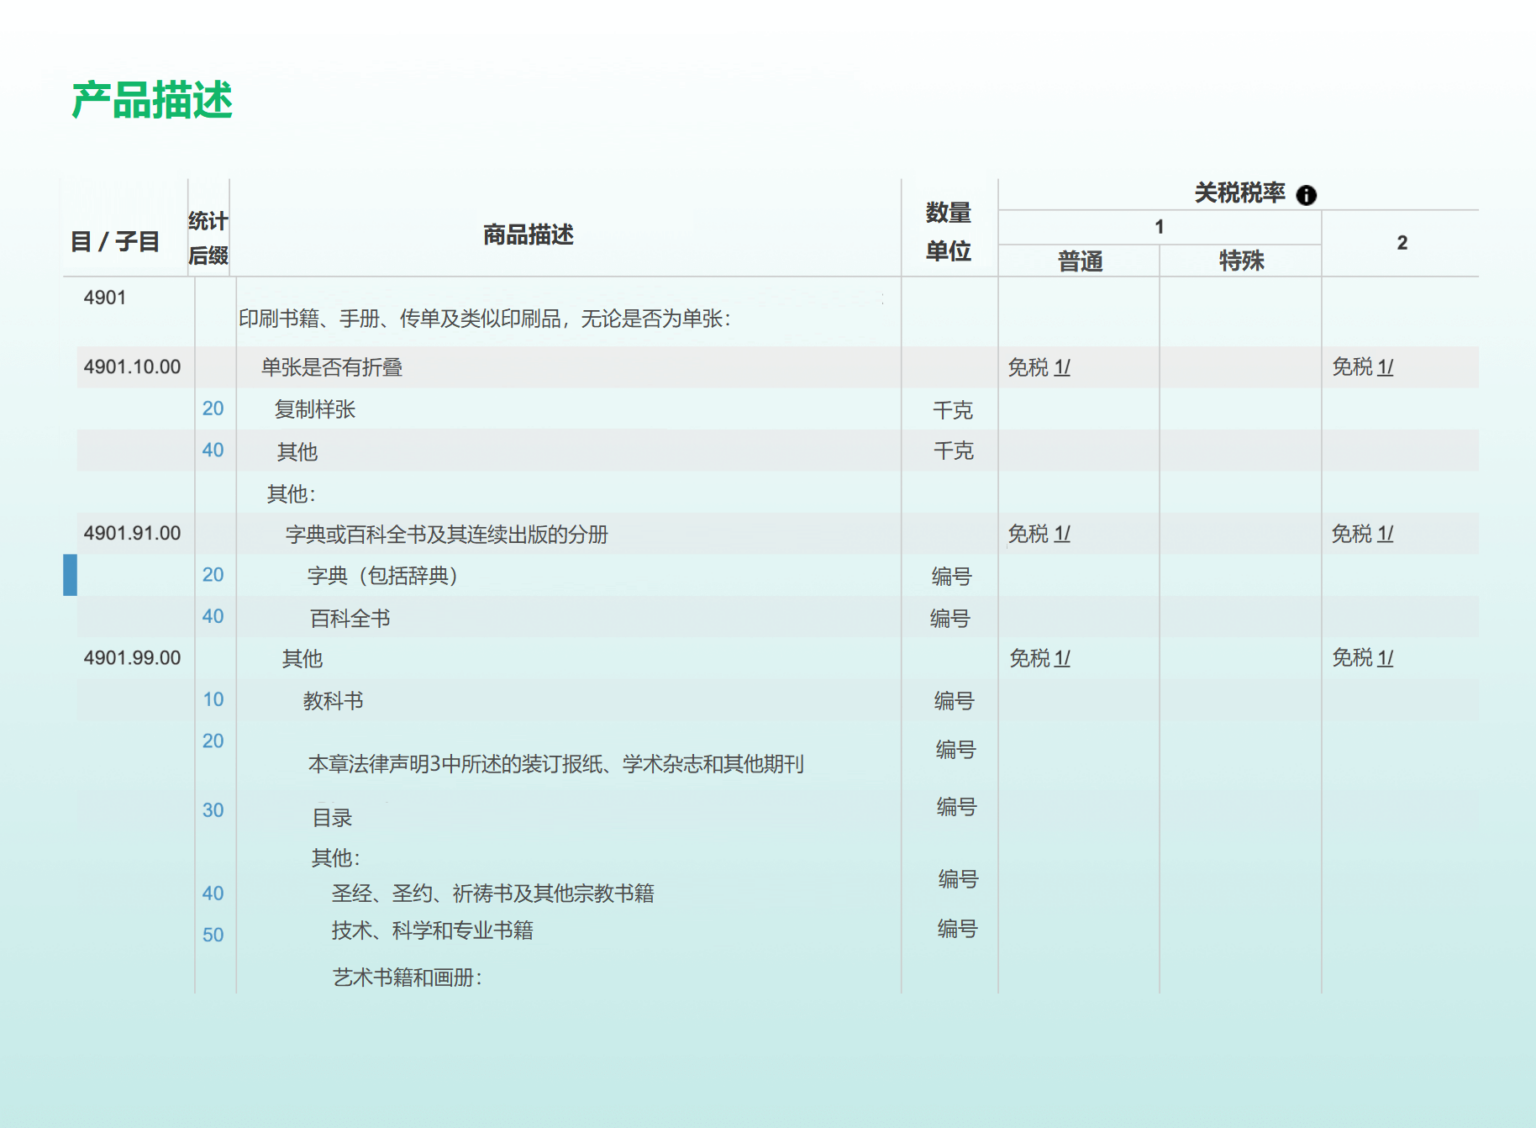
Task: Open footnote 1/ in column 2 for 4901.10.00
Action: tap(1385, 367)
